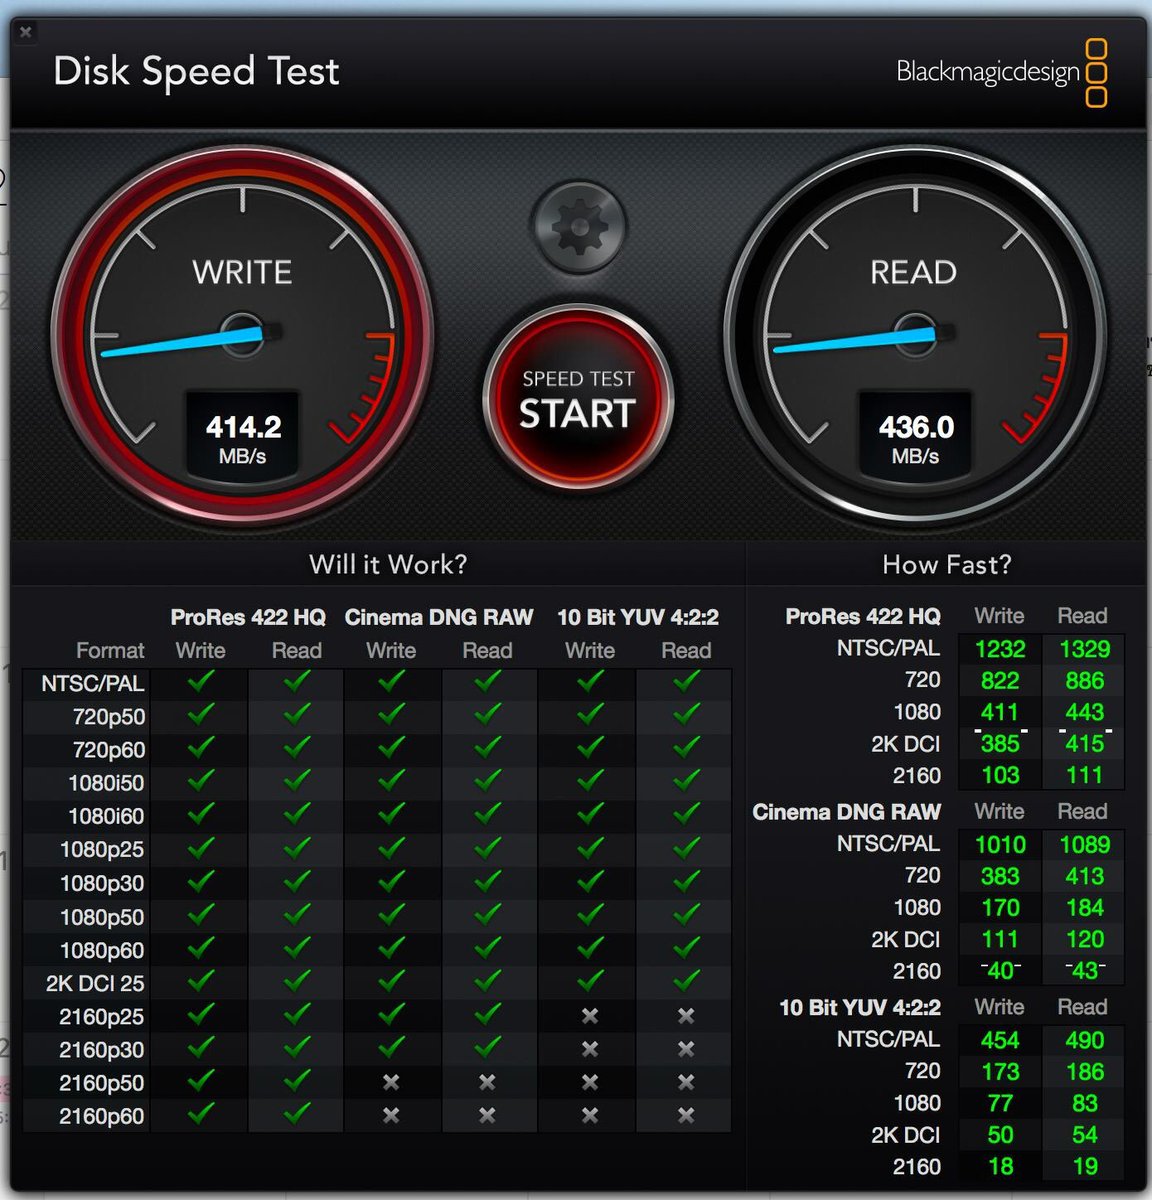Click Cinema DNG RAW heading in How Fast panel

(x=846, y=812)
